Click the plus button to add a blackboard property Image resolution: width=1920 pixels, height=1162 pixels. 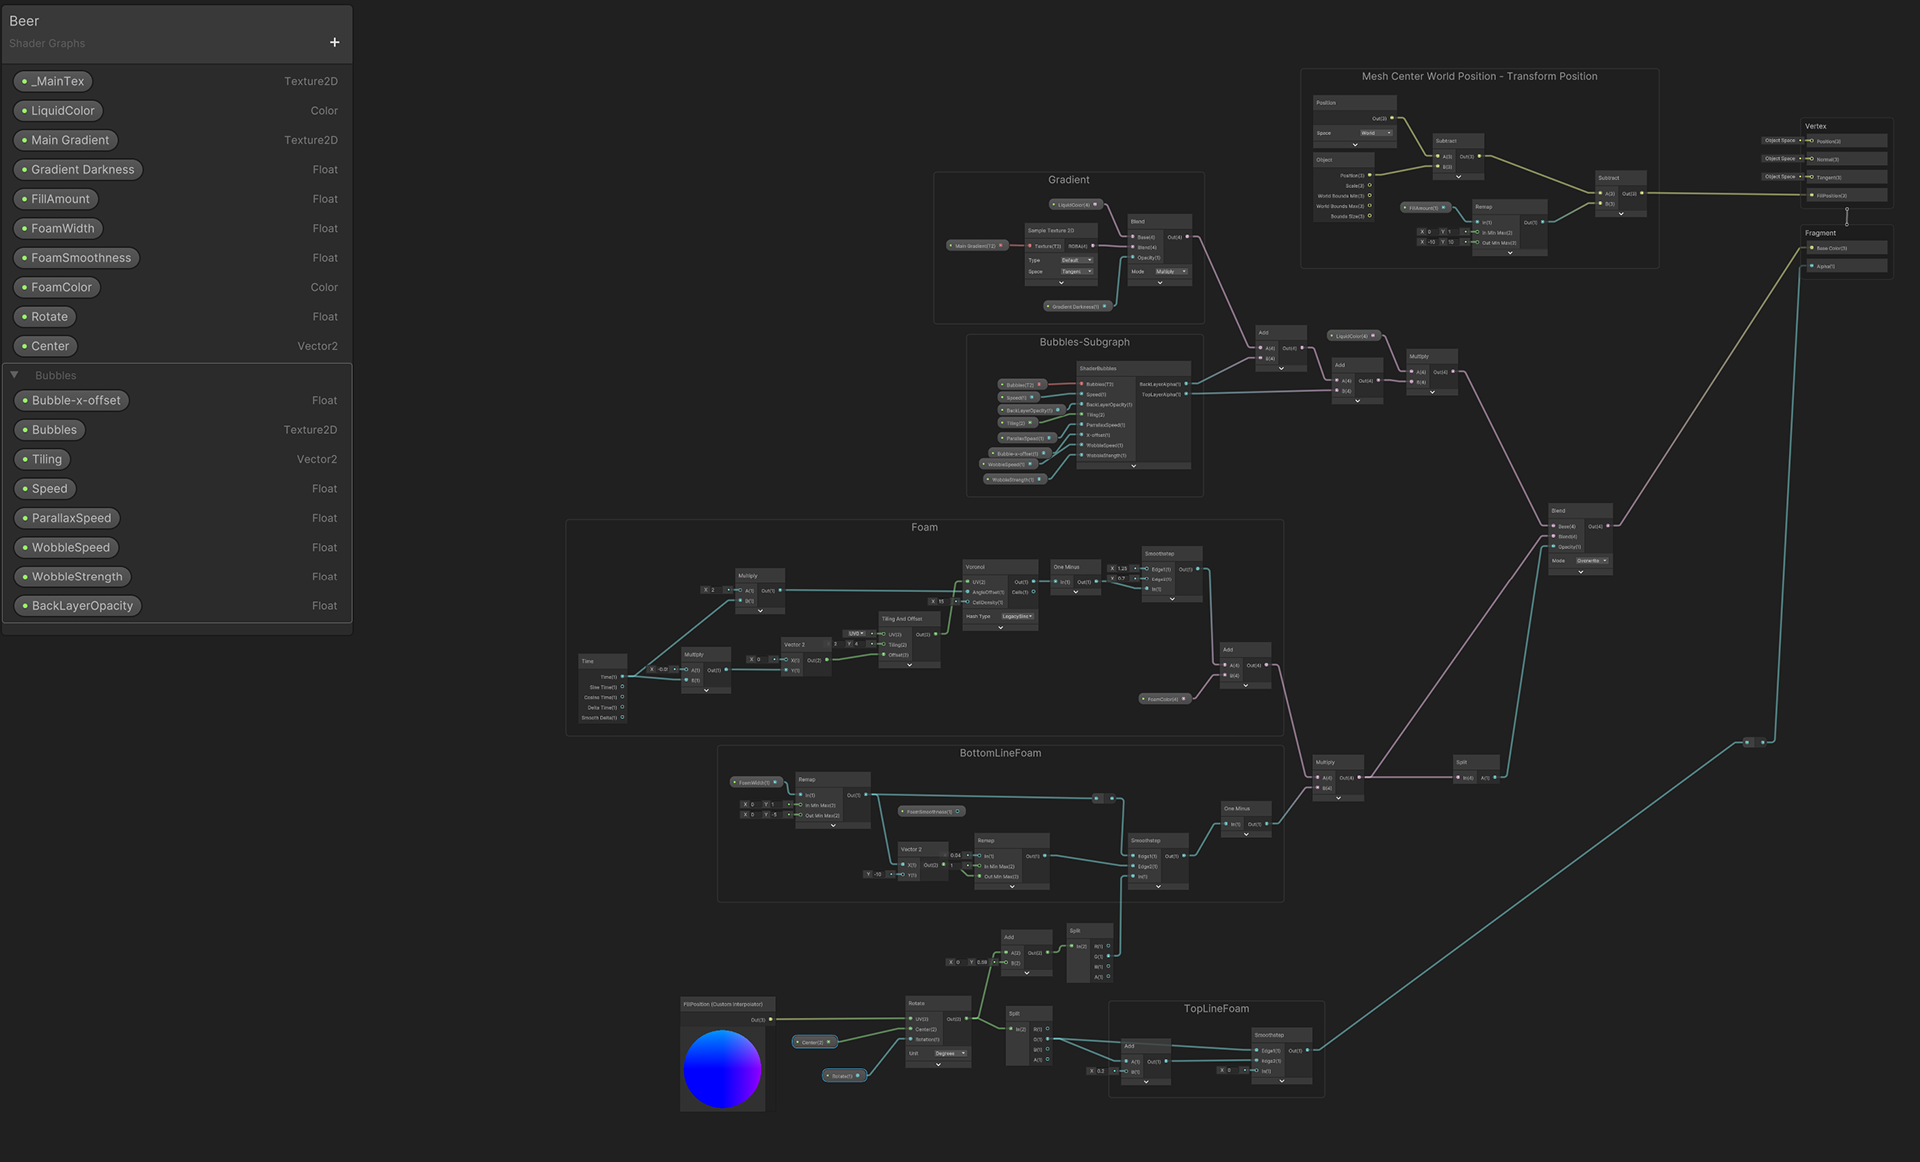(x=334, y=42)
